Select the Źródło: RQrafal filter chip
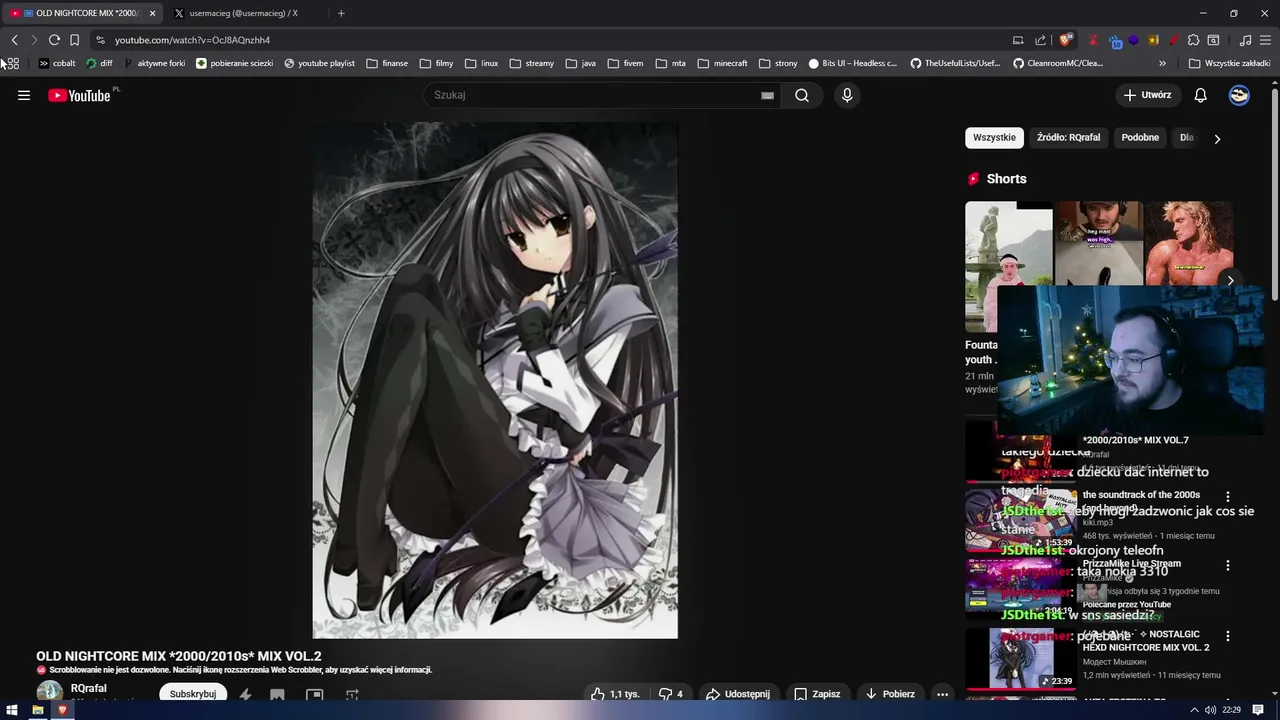The height and width of the screenshot is (720, 1280). tap(1068, 138)
